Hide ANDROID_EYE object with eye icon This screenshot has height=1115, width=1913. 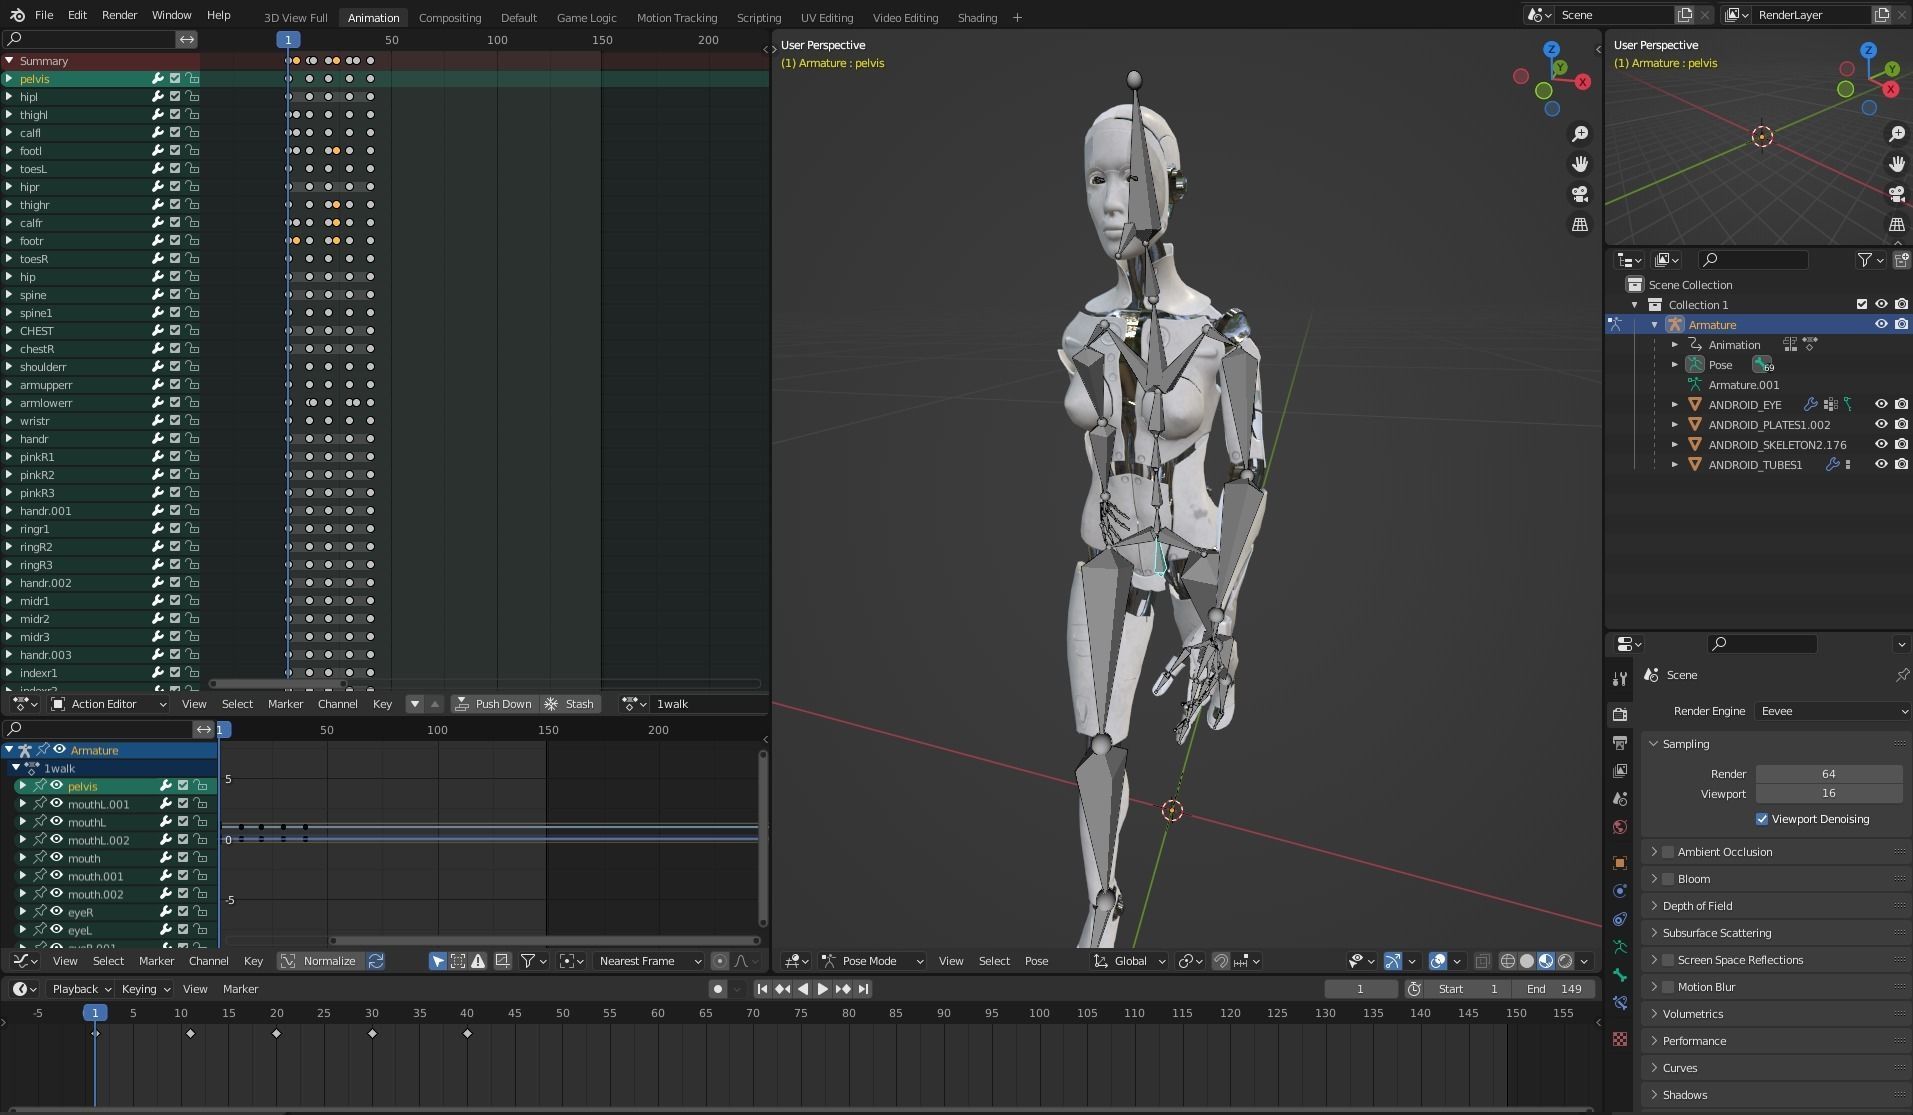click(1881, 405)
